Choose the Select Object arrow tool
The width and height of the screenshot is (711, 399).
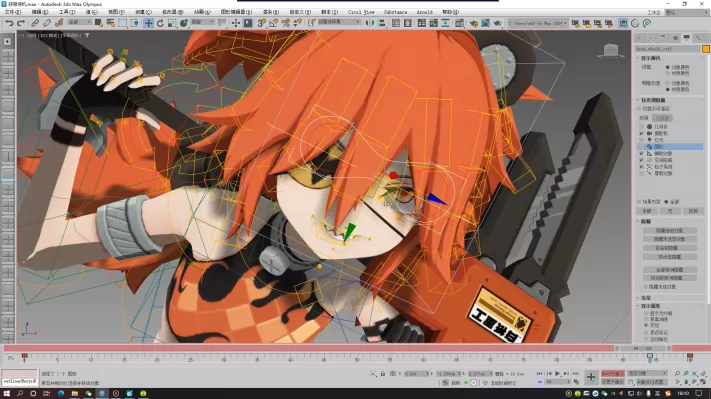(x=98, y=23)
